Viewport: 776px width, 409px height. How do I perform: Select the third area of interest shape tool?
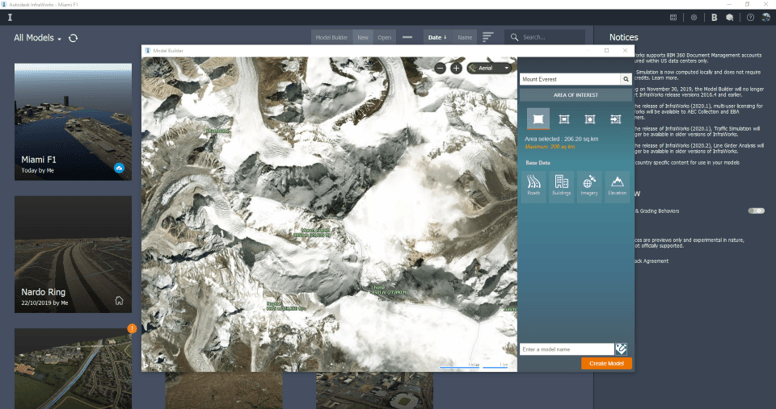pos(589,119)
